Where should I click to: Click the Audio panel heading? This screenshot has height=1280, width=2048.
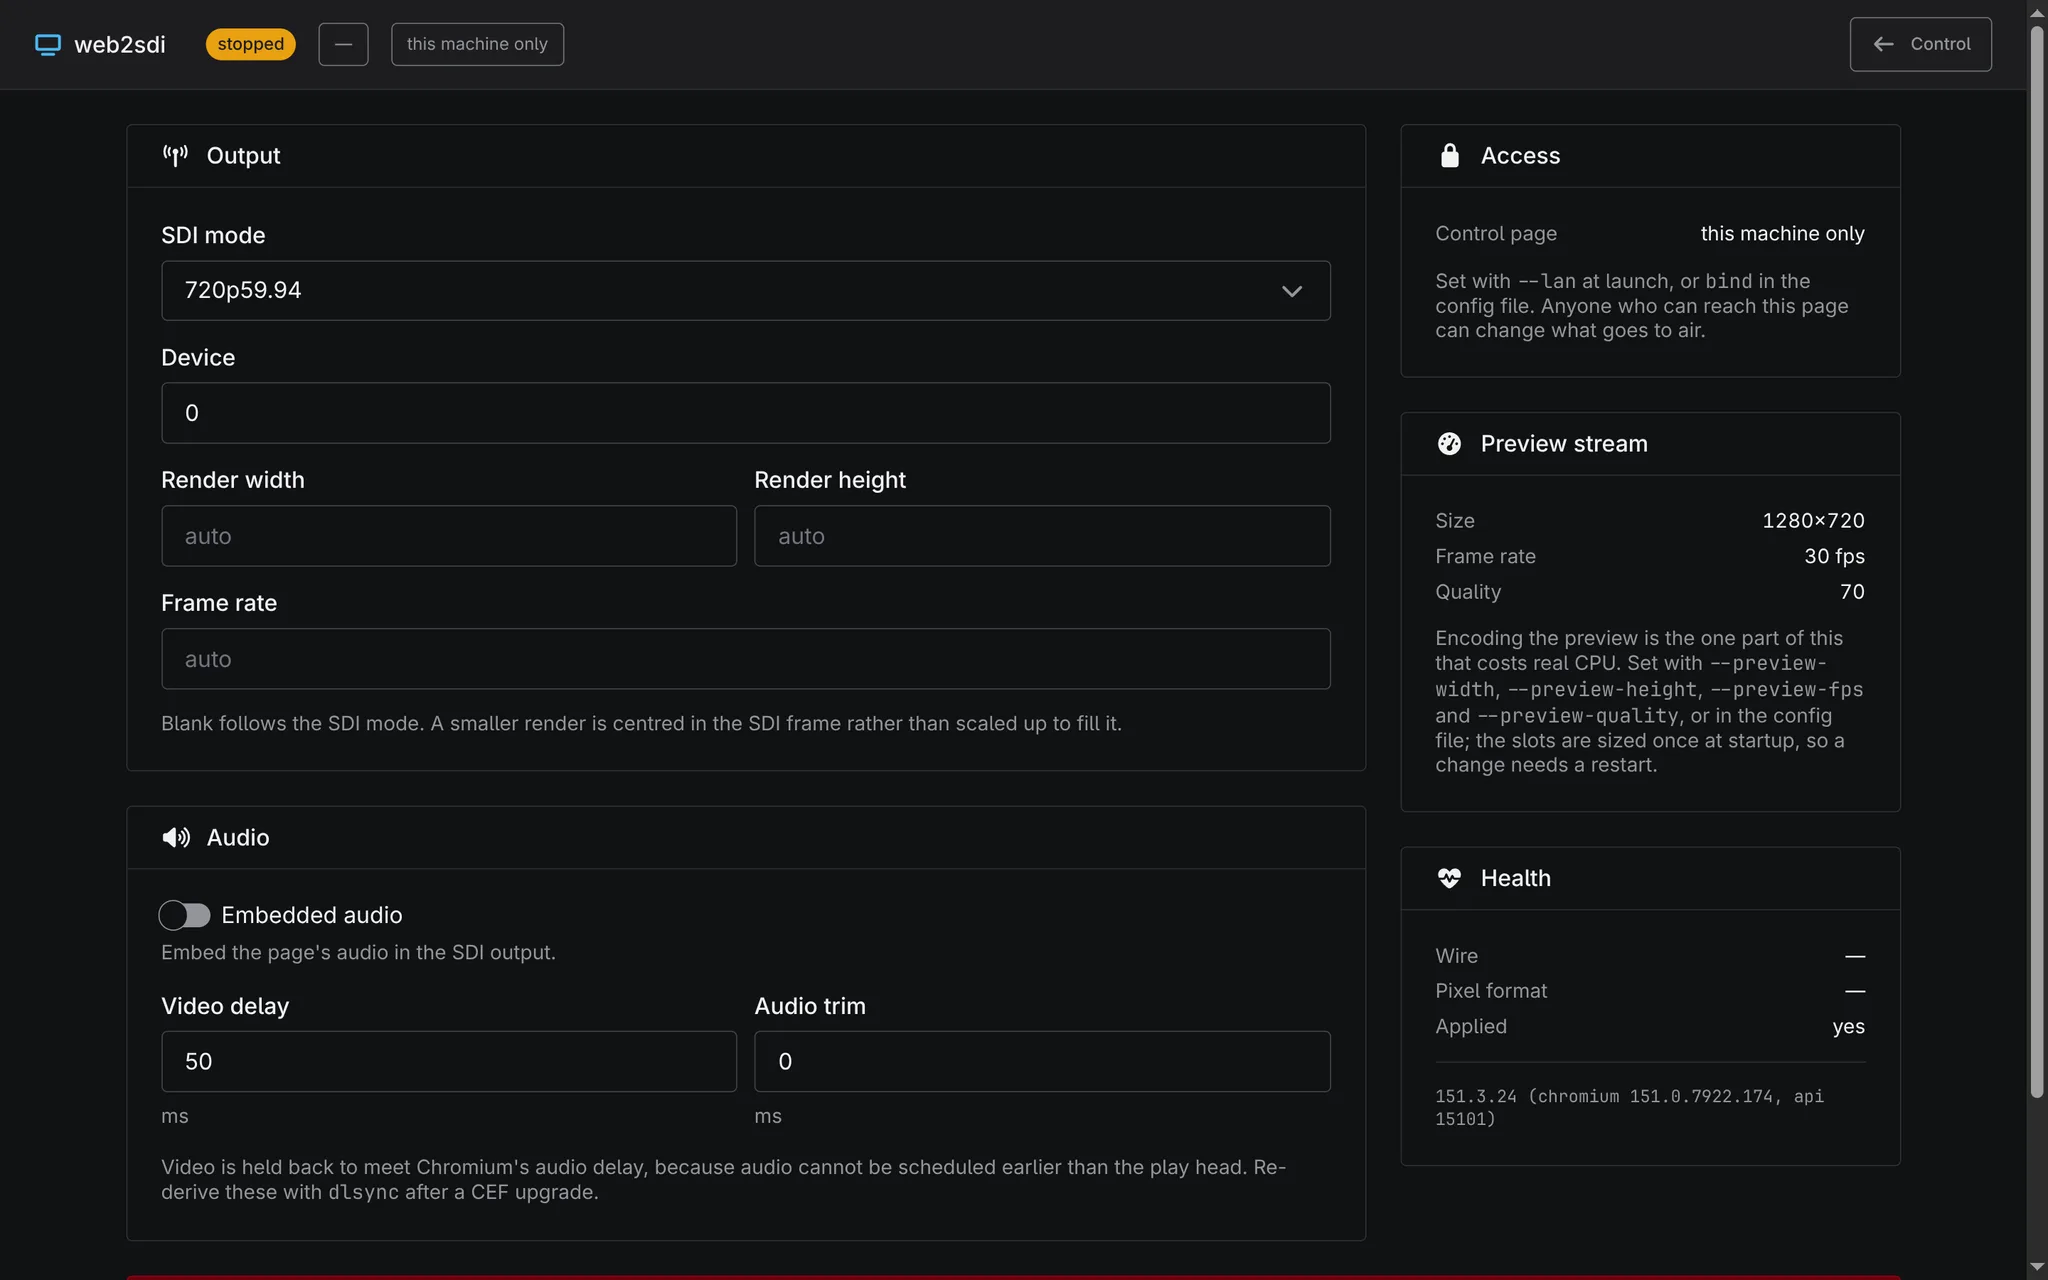(238, 838)
